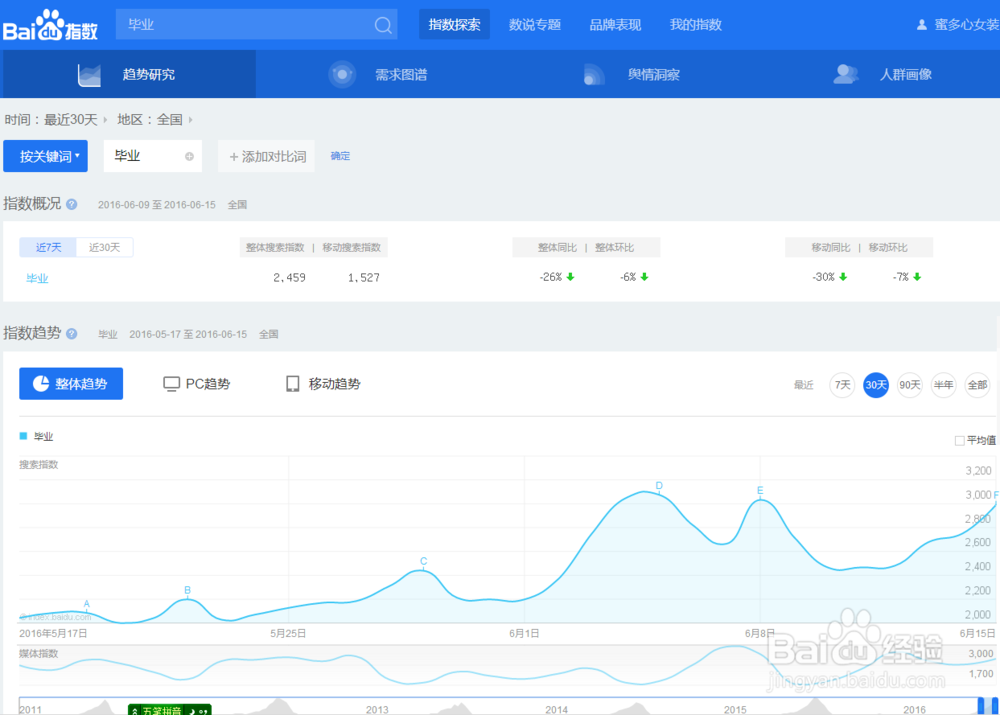Select the 90天 range option
The width and height of the screenshot is (1000, 715).
(909, 385)
